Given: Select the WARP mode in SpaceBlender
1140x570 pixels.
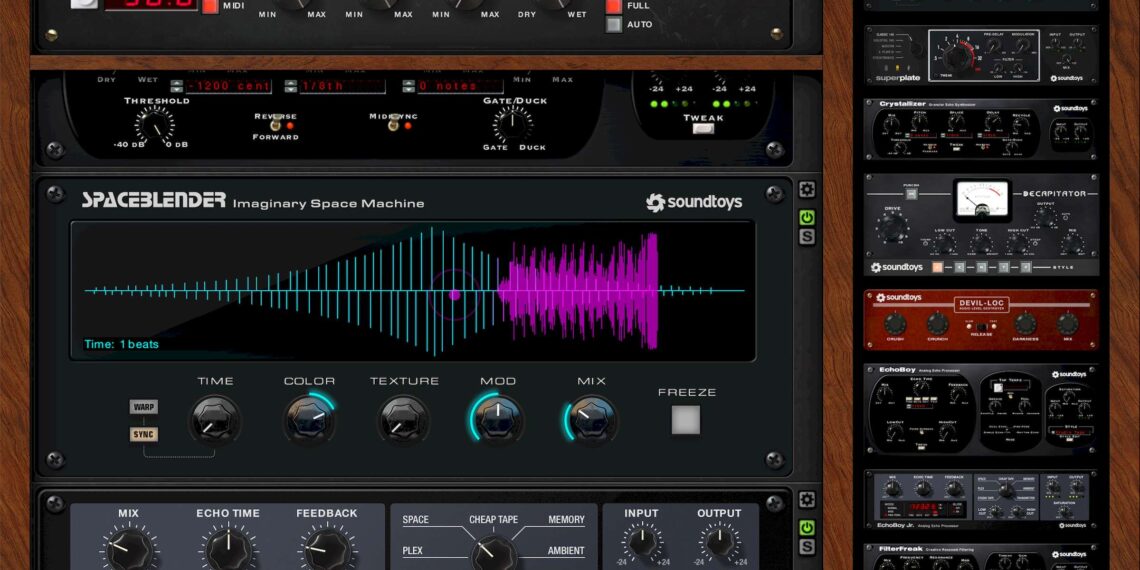Looking at the screenshot, I should pos(144,407).
